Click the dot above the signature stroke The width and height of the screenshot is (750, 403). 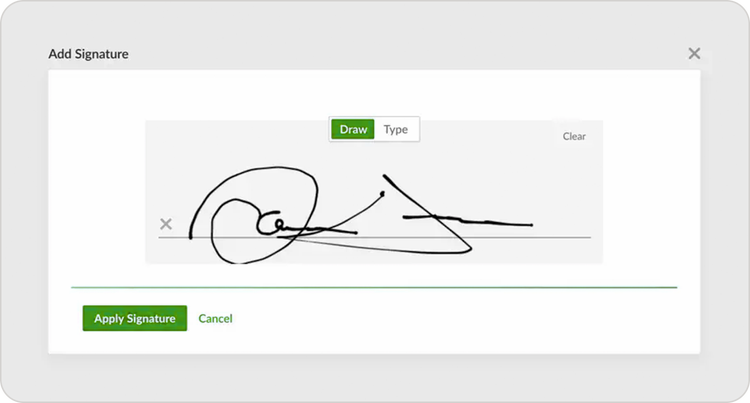pyautogui.click(x=382, y=194)
